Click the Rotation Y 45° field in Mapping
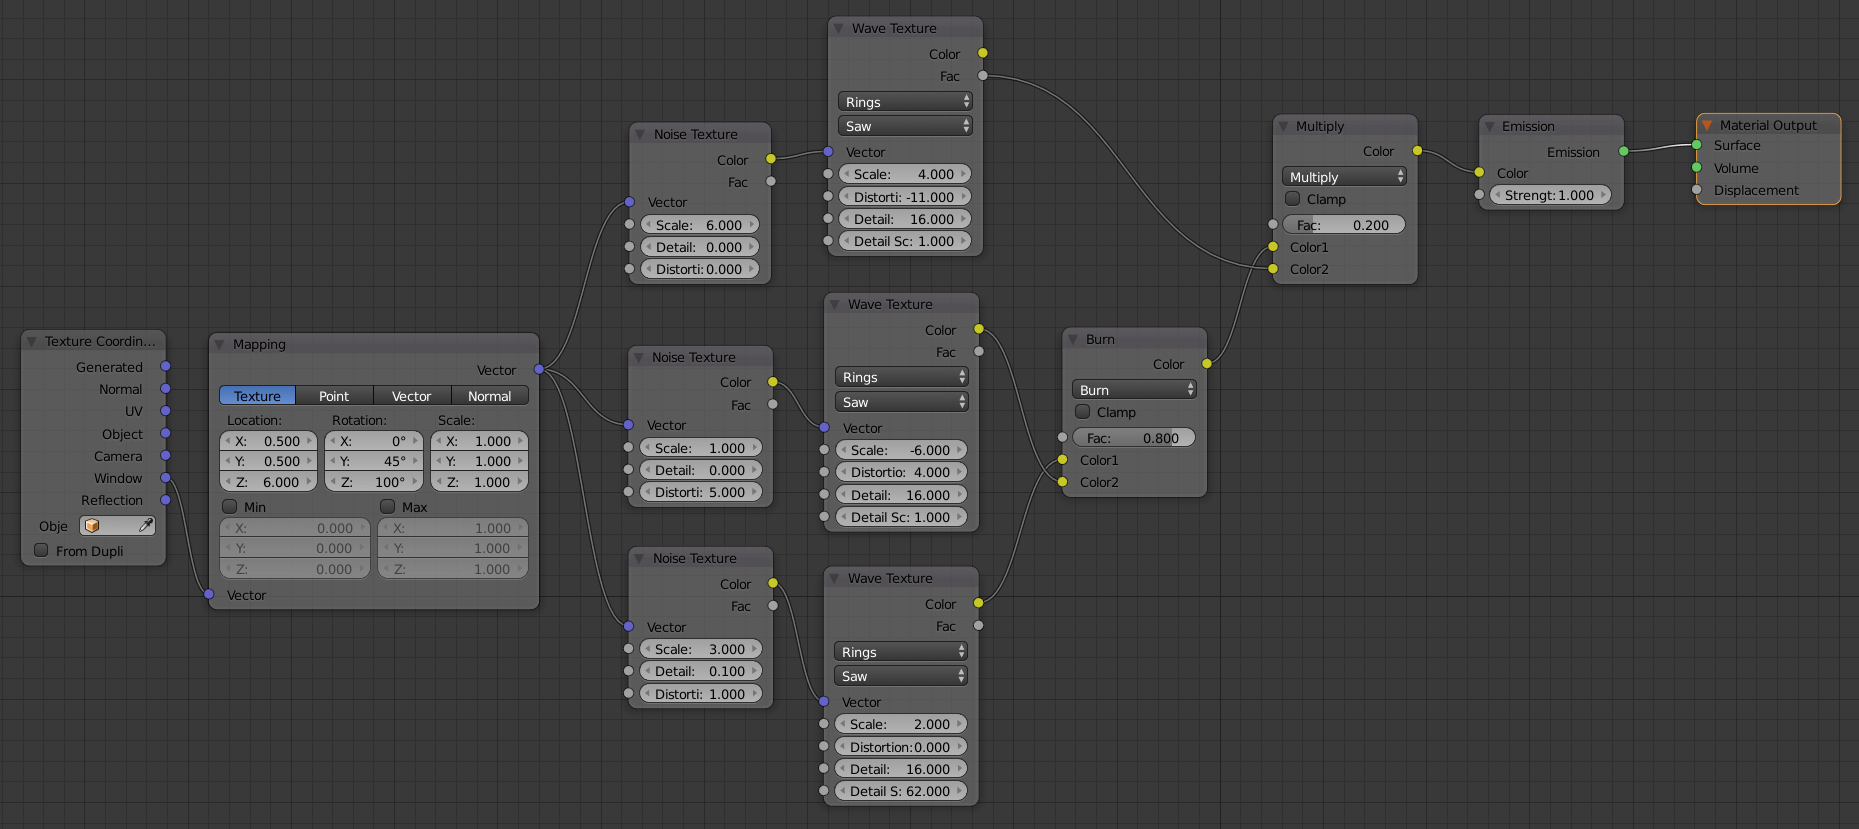1859x829 pixels. coord(374,461)
